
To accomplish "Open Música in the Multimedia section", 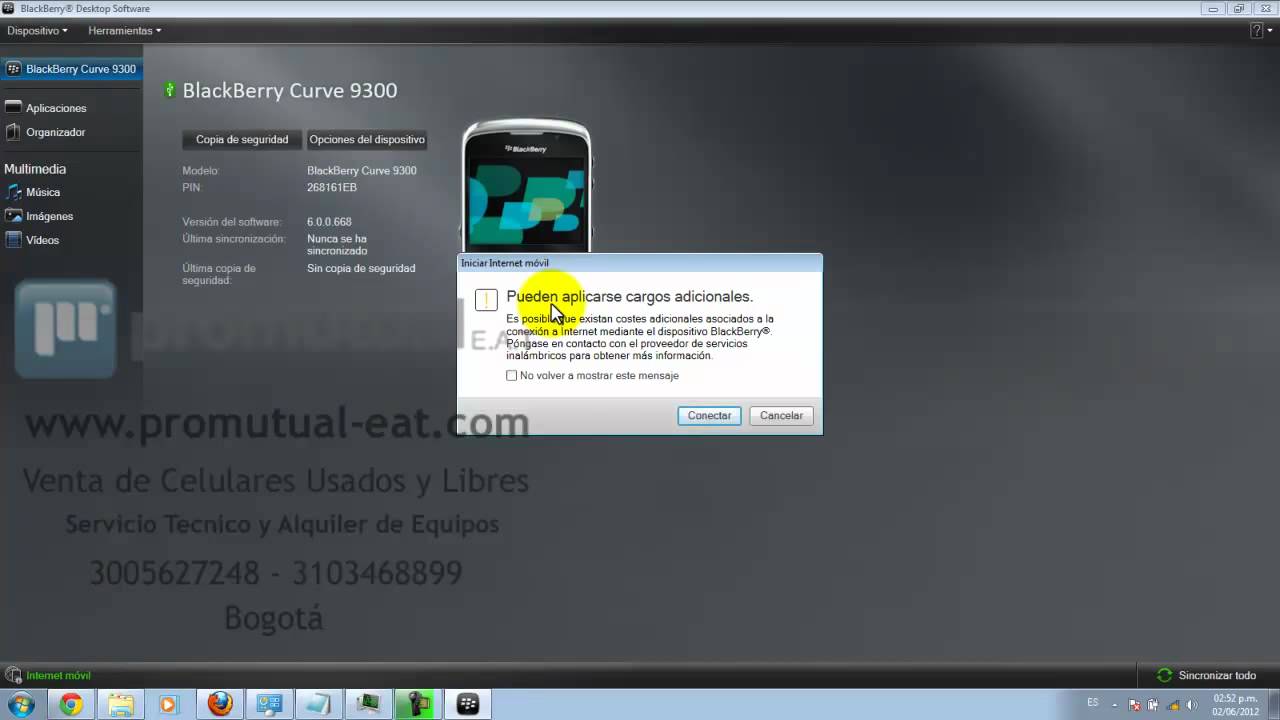I will tap(43, 192).
